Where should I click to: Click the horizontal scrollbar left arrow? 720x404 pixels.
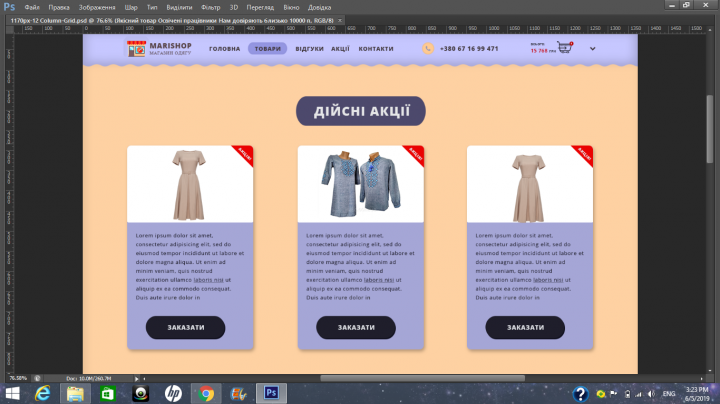point(144,379)
